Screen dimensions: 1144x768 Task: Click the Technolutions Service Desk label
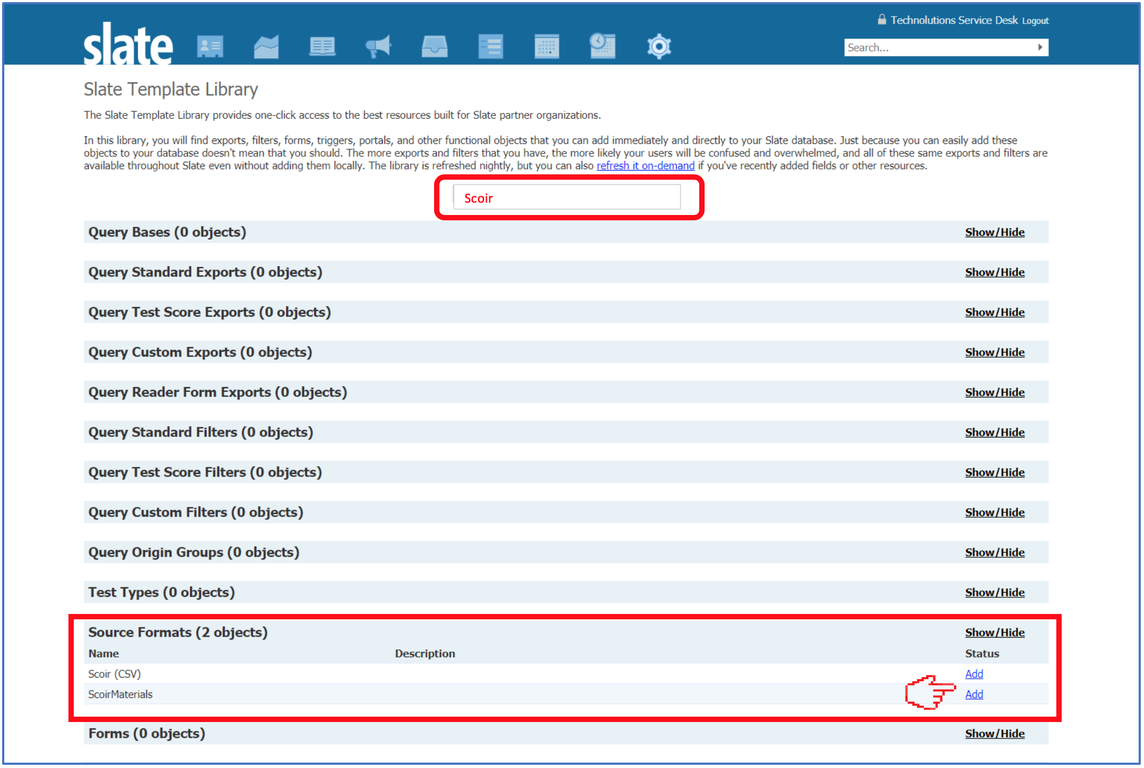point(954,20)
